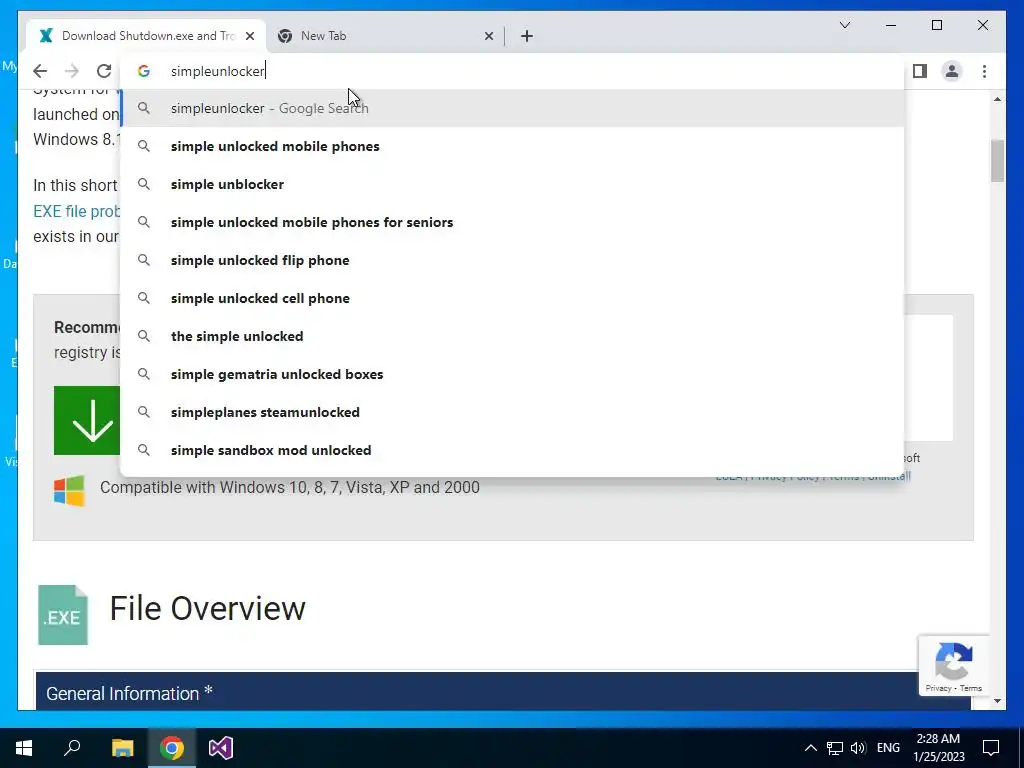
Task: Click the volume speaker tray icon
Action: [858, 748]
